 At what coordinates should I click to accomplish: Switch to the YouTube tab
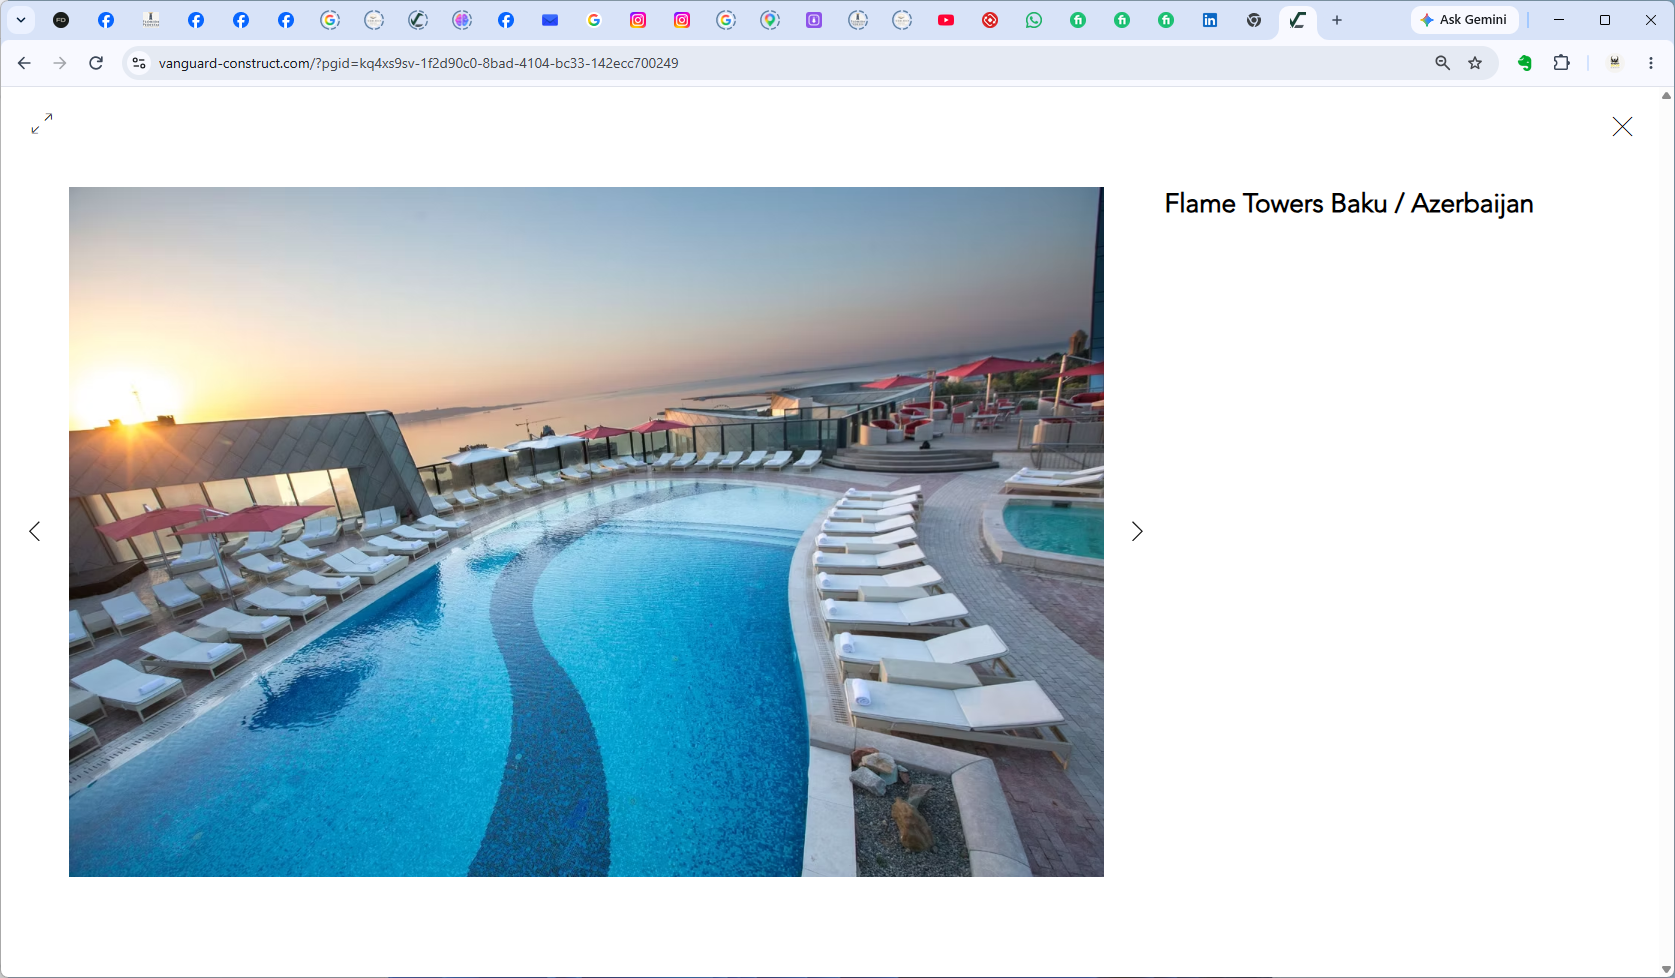(x=946, y=20)
